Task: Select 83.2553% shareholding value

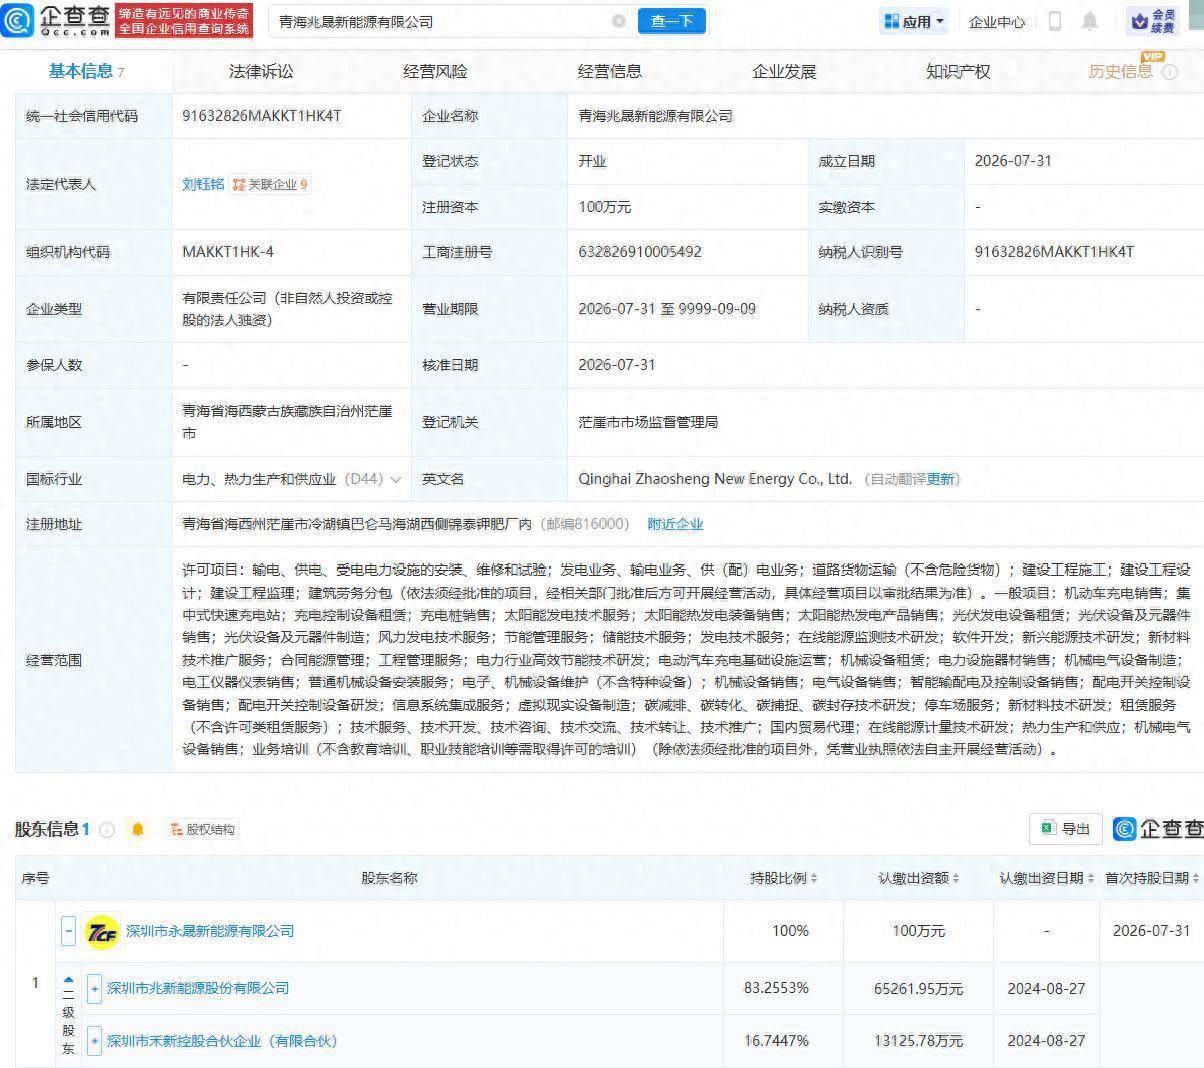Action: [x=776, y=988]
